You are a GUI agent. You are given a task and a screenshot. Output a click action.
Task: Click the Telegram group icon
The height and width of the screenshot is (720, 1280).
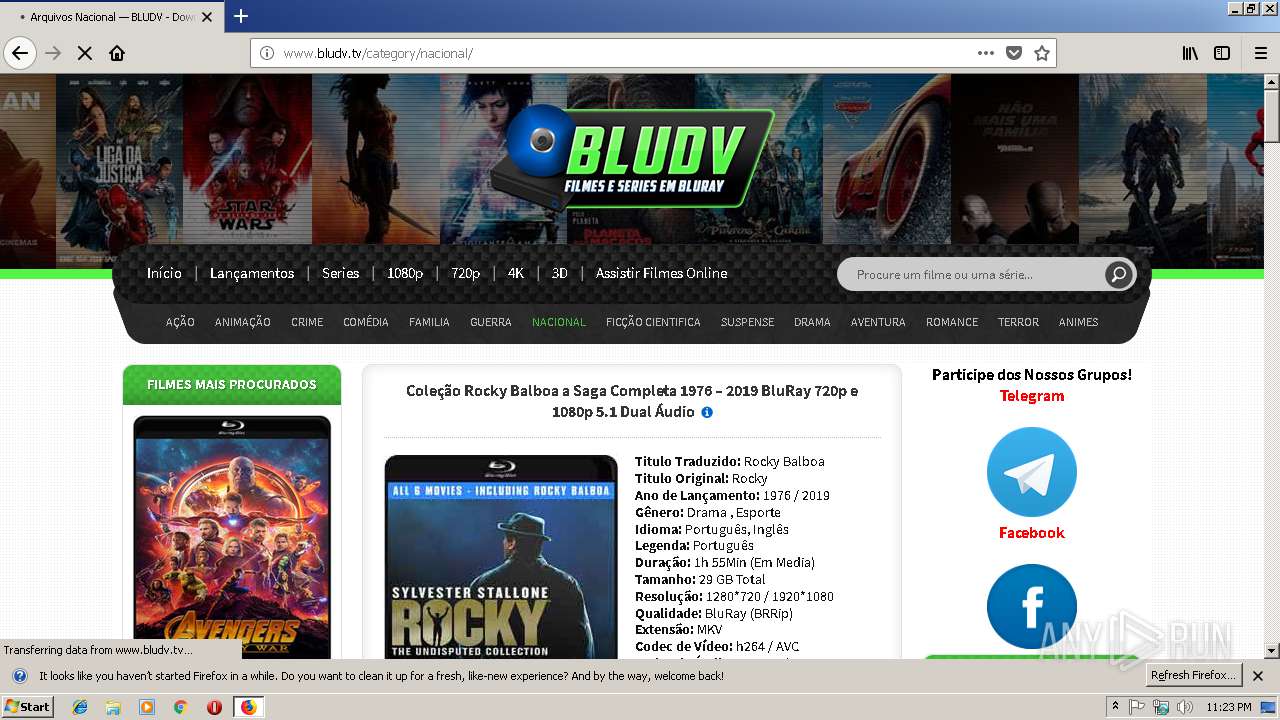click(1031, 472)
